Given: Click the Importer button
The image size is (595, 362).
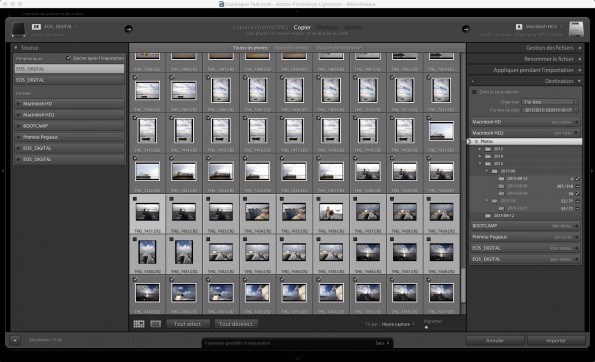Looking at the screenshot, I should (x=556, y=340).
